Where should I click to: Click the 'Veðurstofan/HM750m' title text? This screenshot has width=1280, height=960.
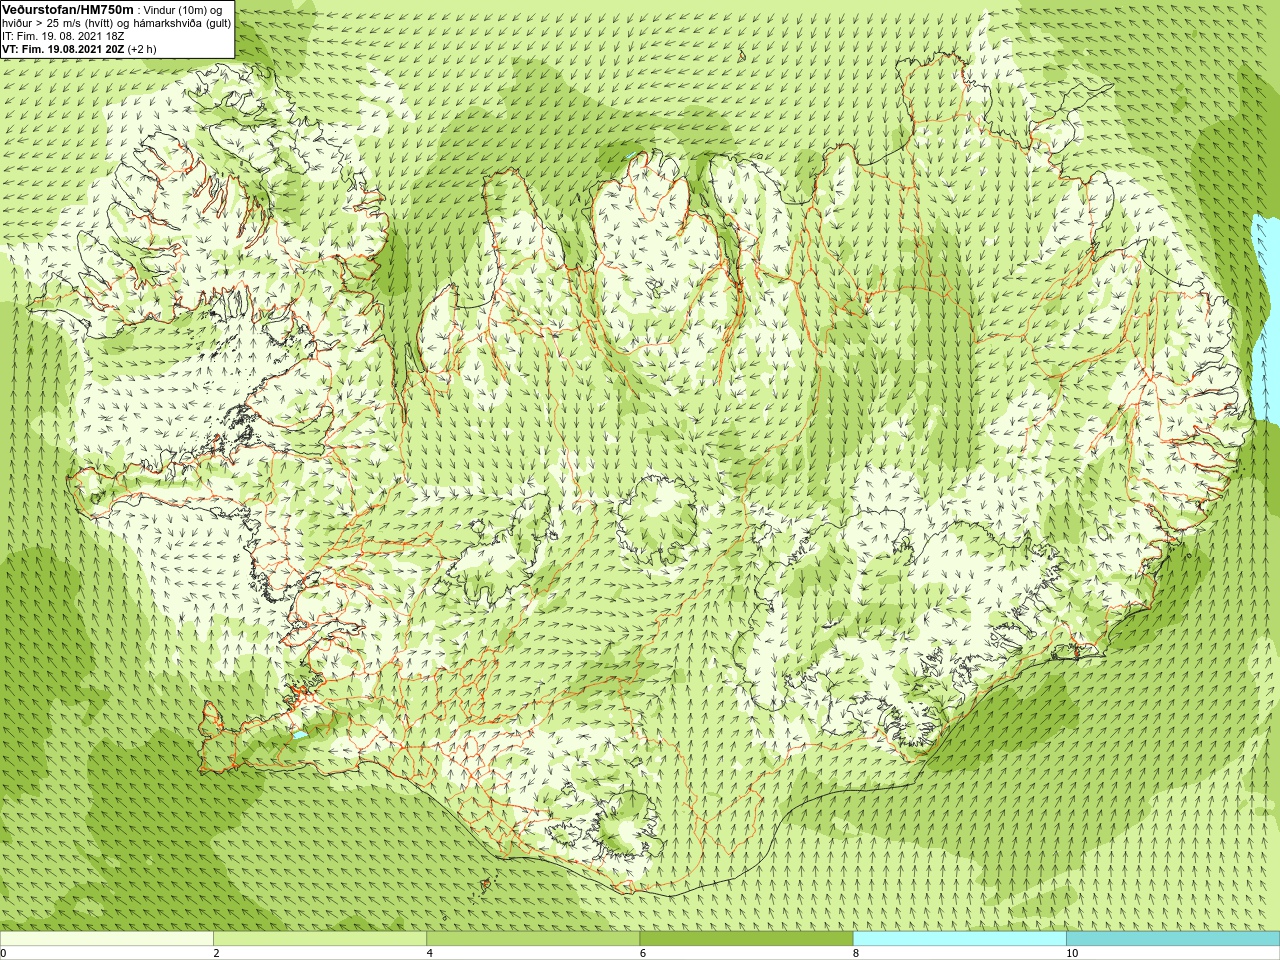point(68,9)
